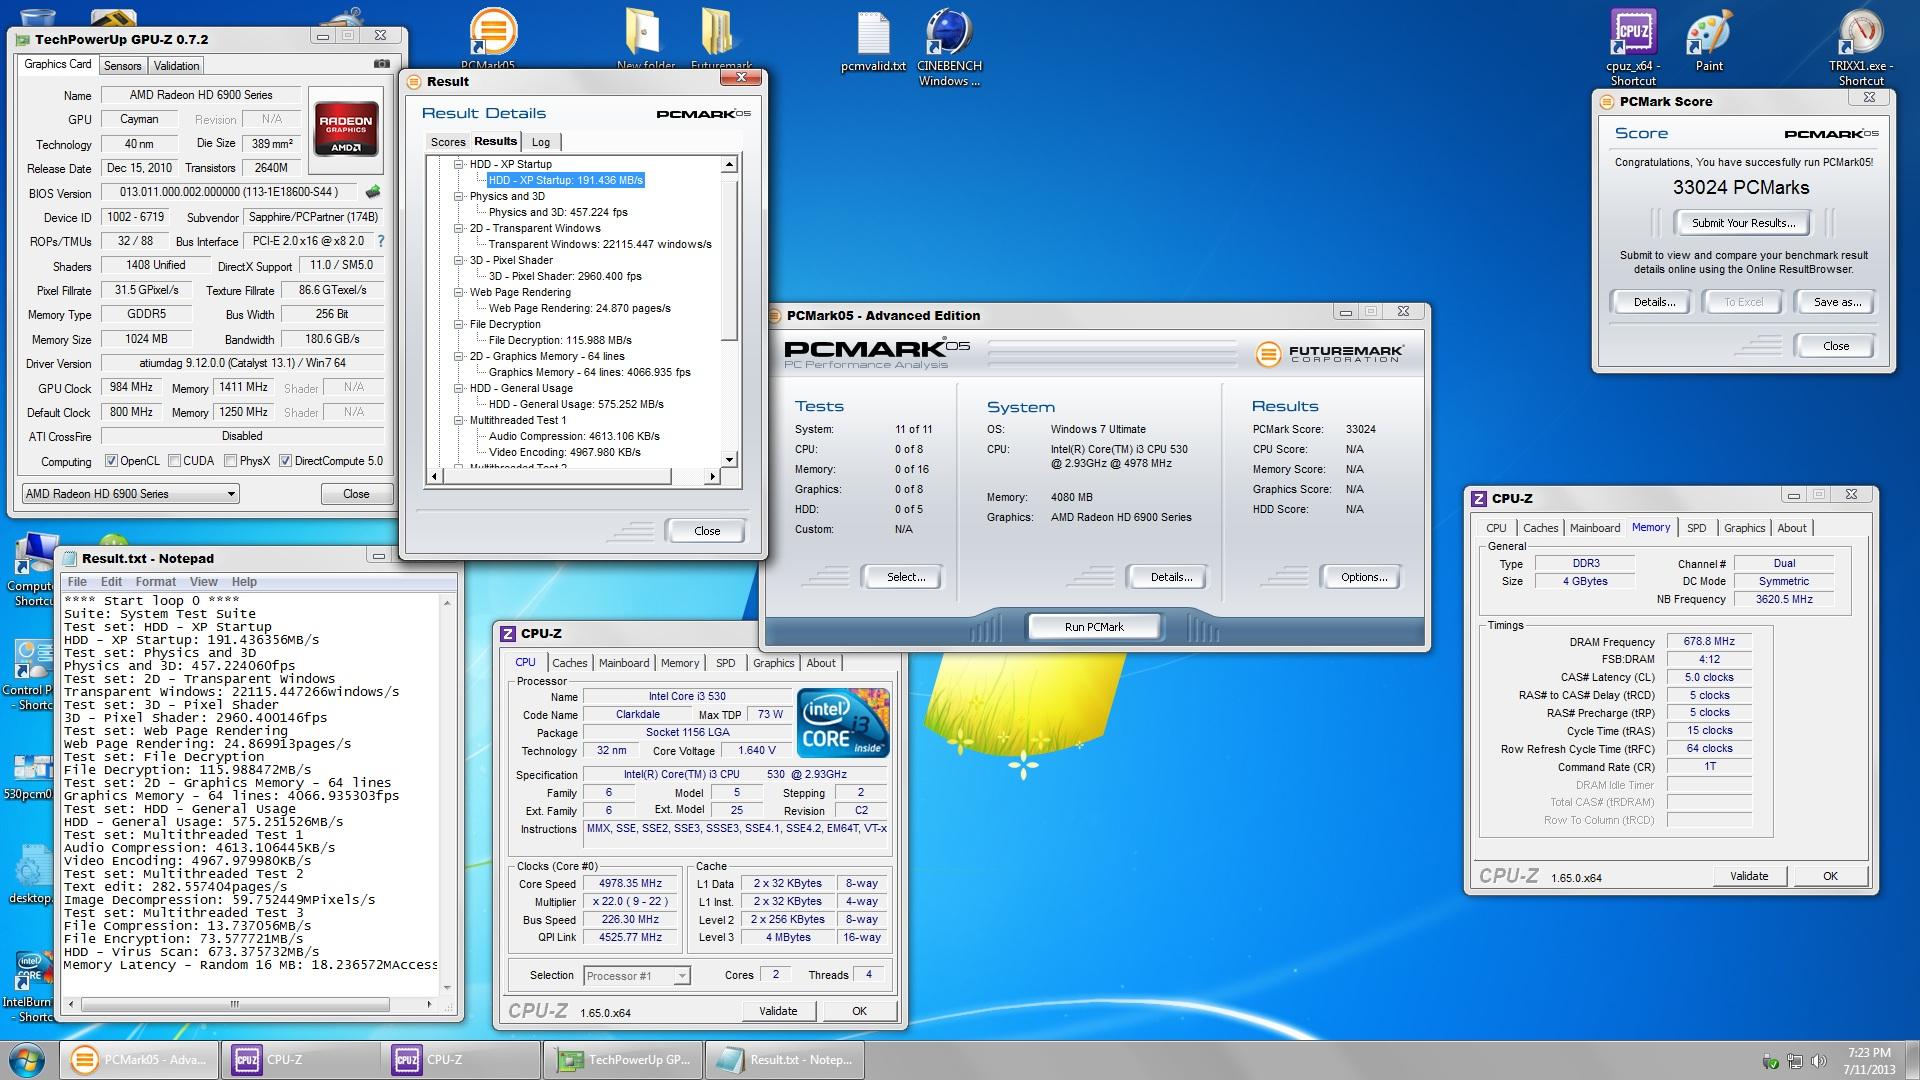Collapse the Multithreaded Test 1 node
1920x1080 pixels.
(x=459, y=420)
